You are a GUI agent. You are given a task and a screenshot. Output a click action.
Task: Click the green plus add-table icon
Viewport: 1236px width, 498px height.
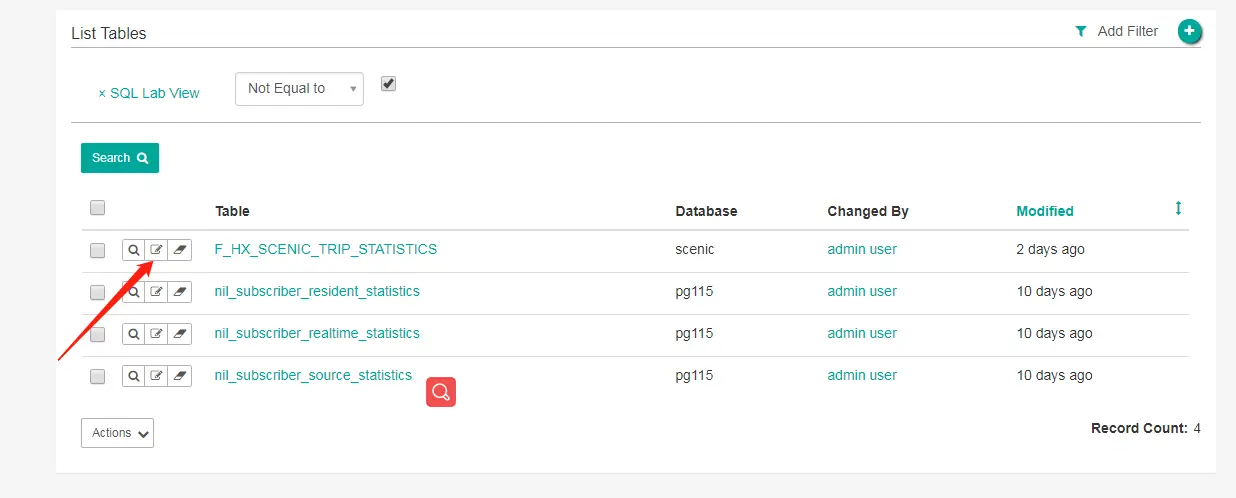click(1189, 32)
